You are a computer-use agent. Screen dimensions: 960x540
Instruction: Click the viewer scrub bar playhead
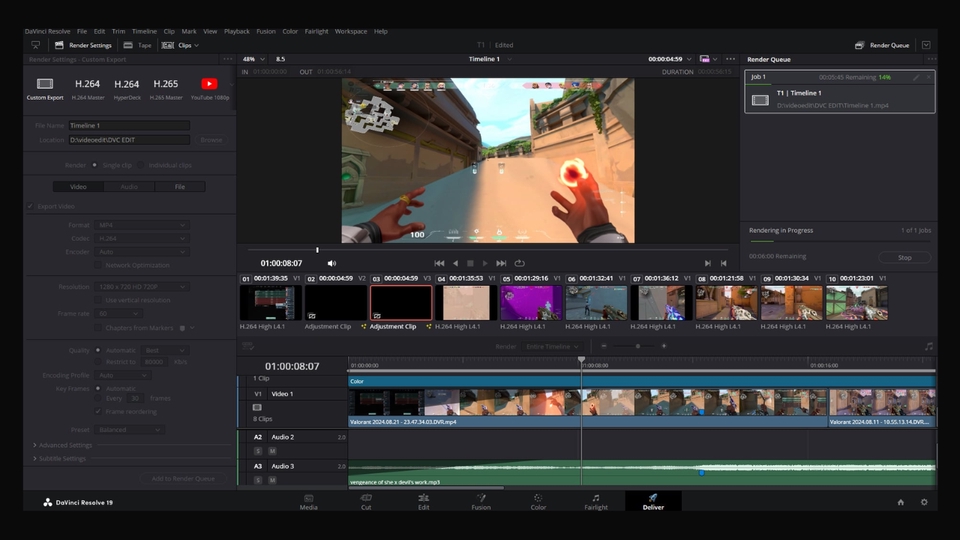[x=317, y=250]
